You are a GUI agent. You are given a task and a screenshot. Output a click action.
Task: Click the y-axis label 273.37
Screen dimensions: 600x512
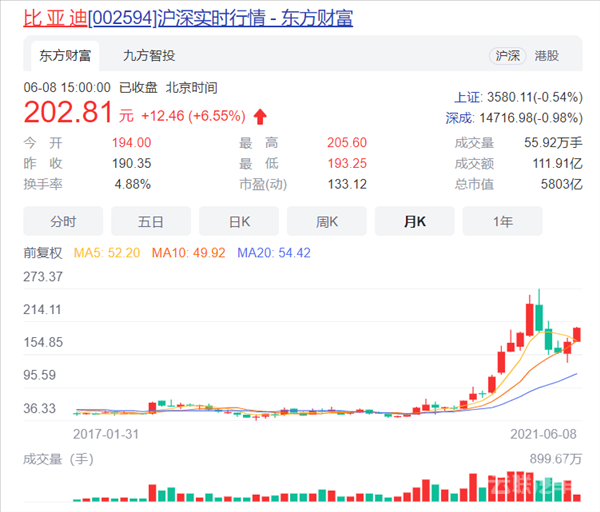click(43, 277)
